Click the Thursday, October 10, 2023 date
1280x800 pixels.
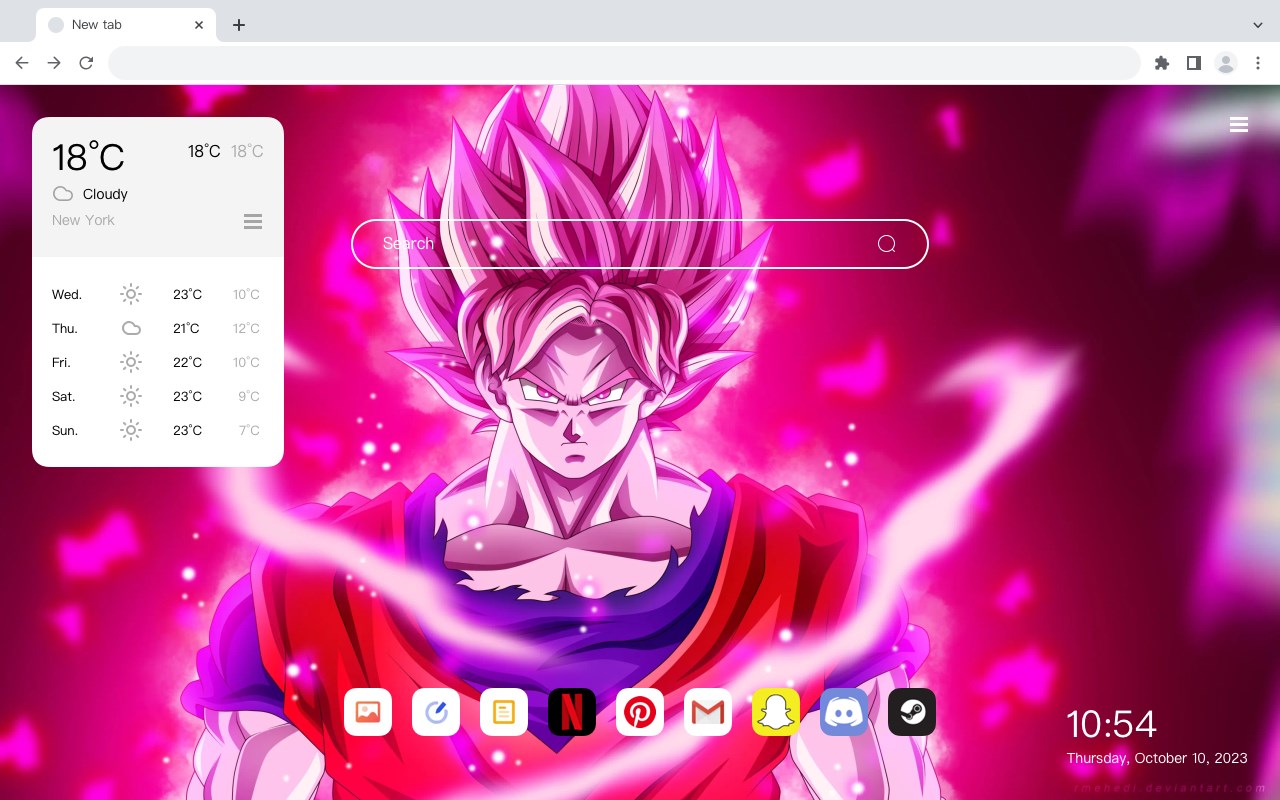pos(1157,758)
